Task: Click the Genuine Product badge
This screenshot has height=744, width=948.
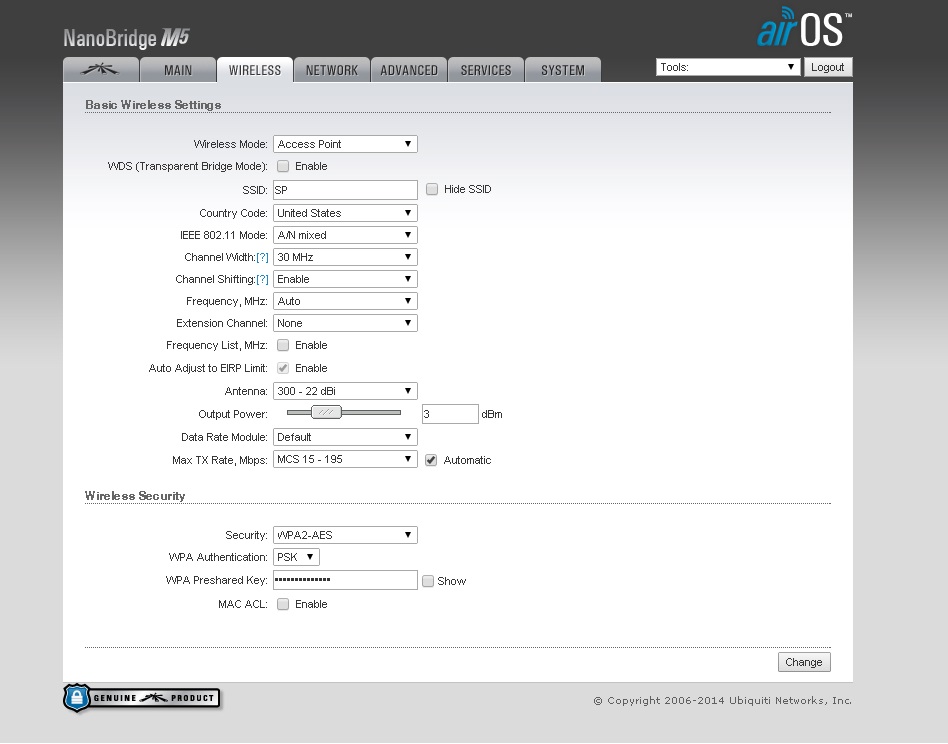Action: (x=142, y=698)
